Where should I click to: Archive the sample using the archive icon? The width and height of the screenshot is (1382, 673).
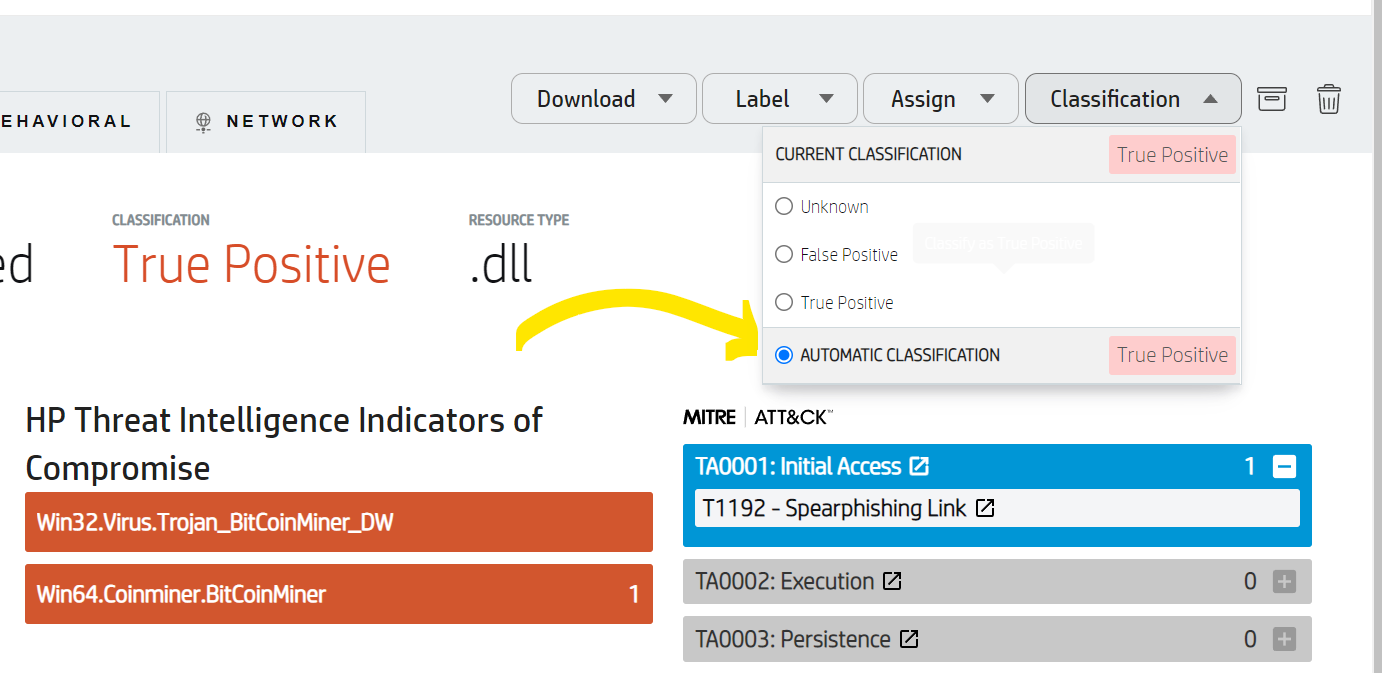1272,98
